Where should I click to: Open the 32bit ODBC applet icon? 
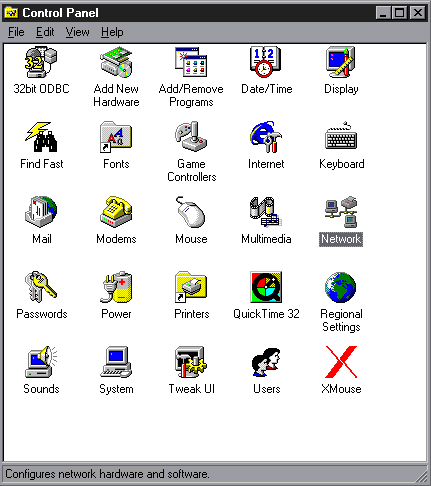pyautogui.click(x=41, y=62)
